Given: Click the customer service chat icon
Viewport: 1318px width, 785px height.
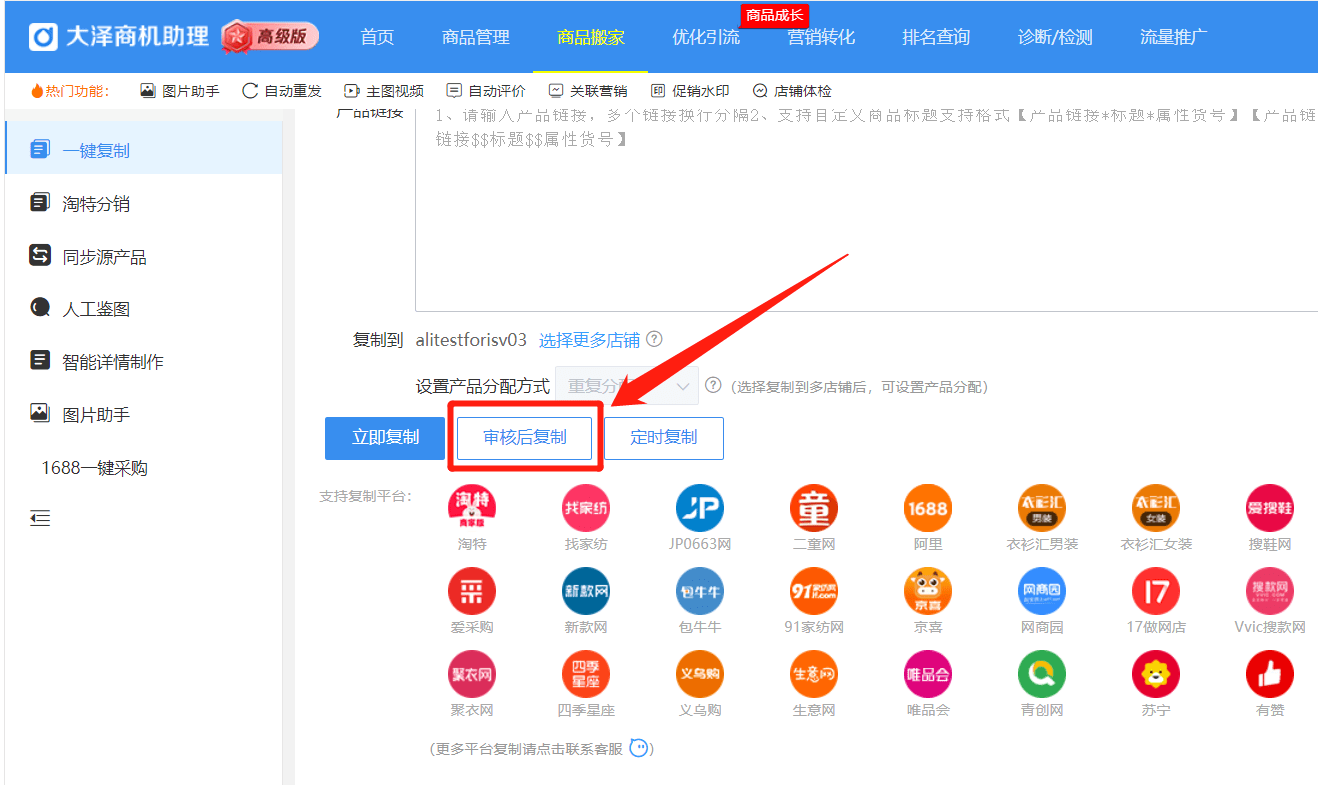Looking at the screenshot, I should tap(639, 748).
